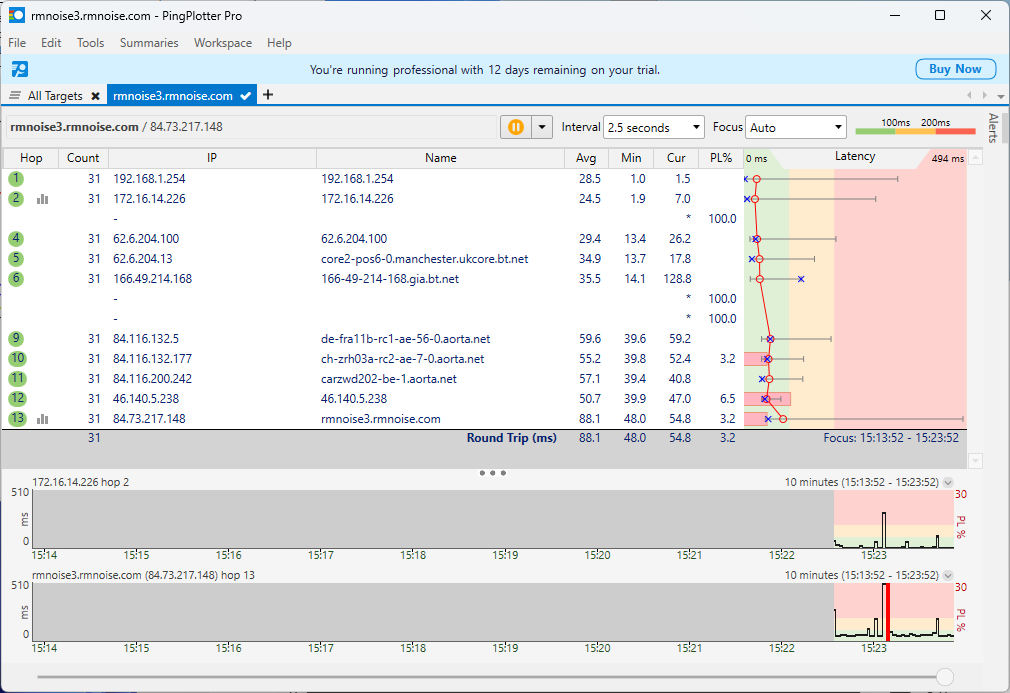1010x693 pixels.
Task: Close the All Targets tab
Action: click(x=95, y=96)
